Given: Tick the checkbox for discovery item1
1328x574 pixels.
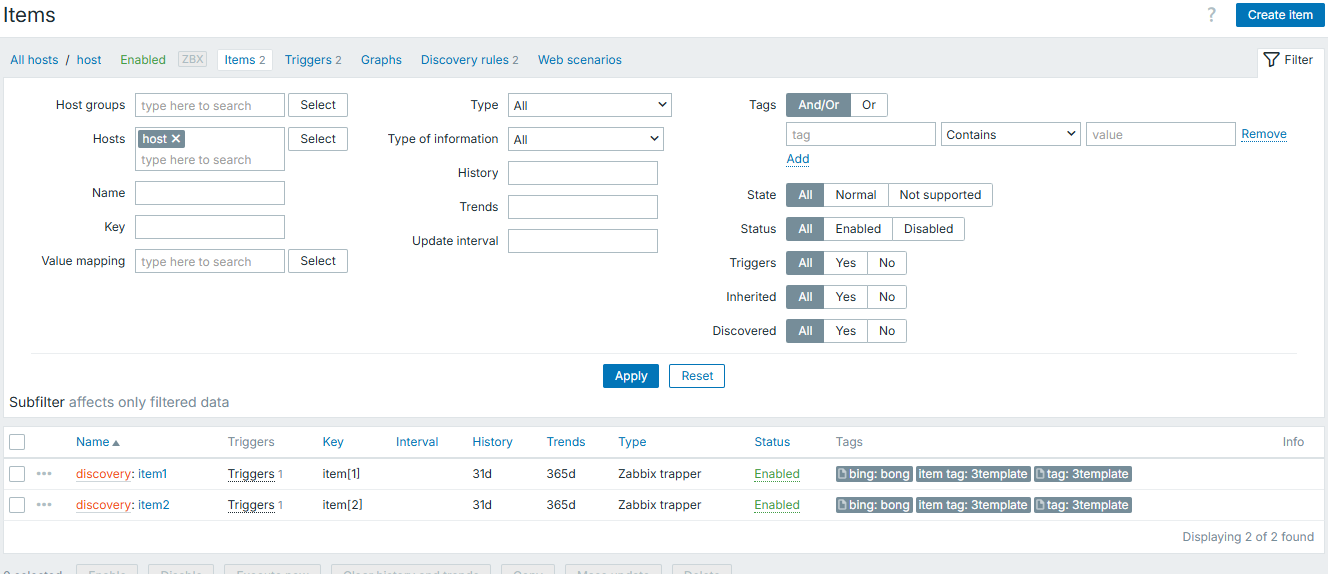Looking at the screenshot, I should coord(17,474).
